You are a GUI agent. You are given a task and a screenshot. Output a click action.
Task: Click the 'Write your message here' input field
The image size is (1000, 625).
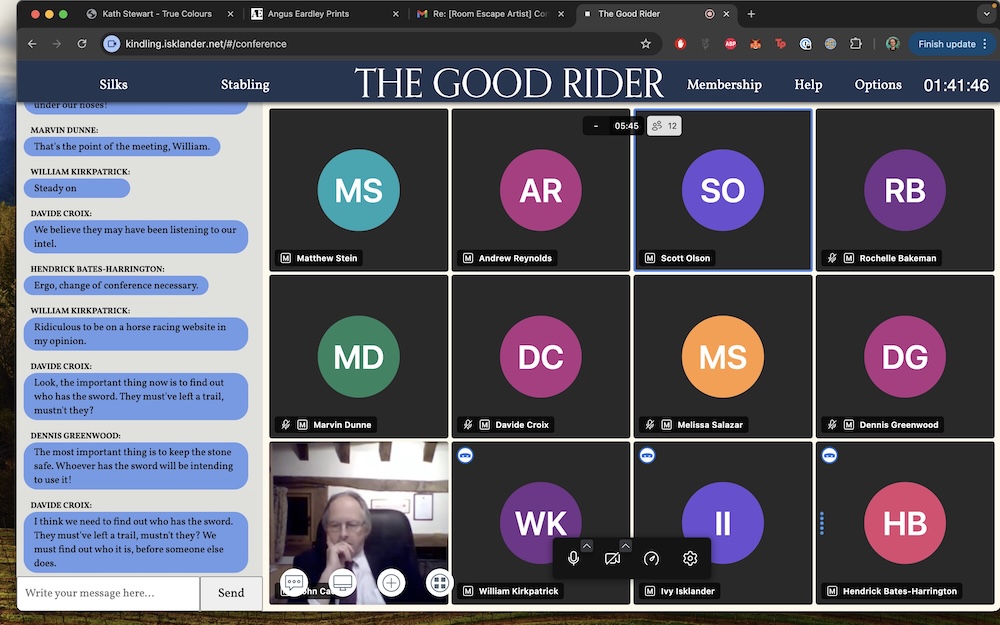pyautogui.click(x=107, y=593)
